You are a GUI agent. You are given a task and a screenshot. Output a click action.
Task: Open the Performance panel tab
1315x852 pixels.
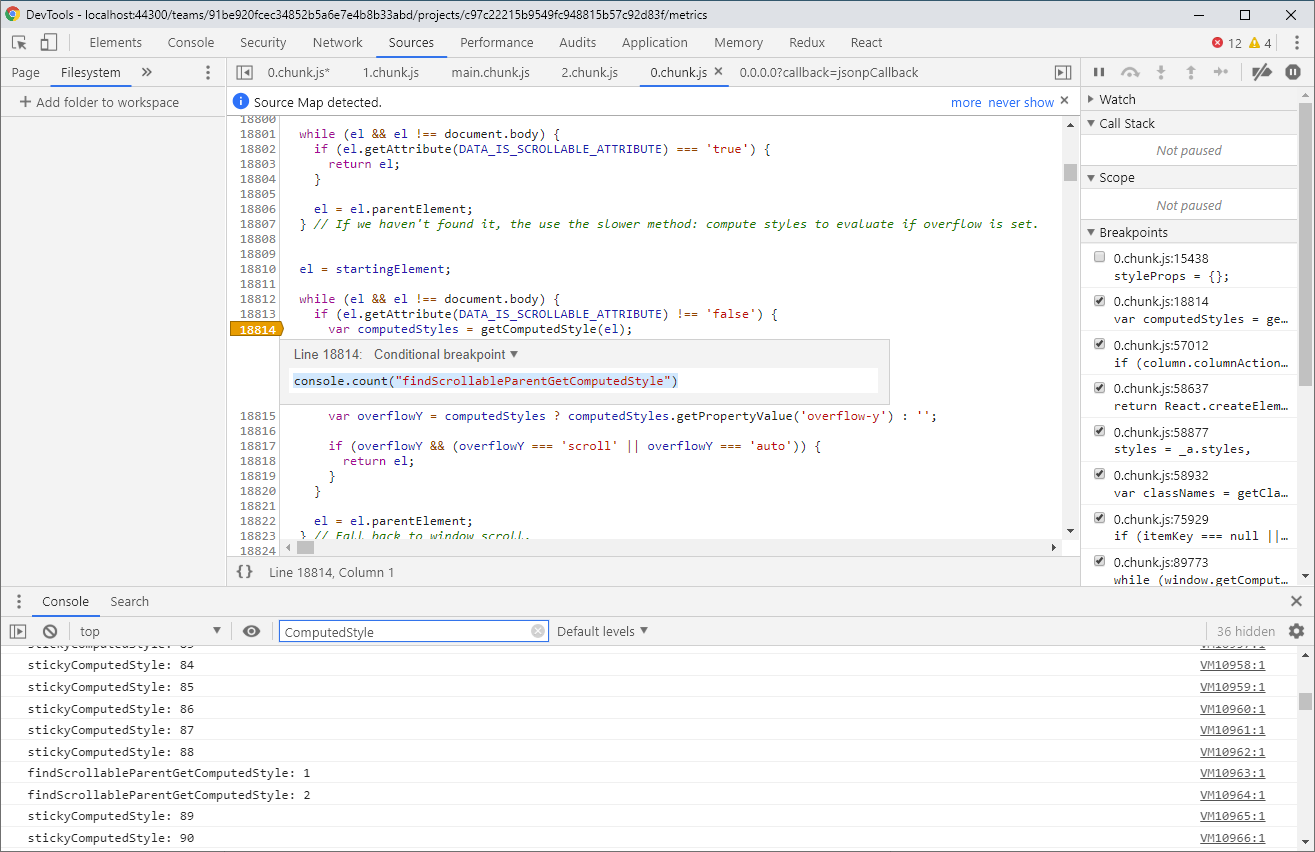497,42
